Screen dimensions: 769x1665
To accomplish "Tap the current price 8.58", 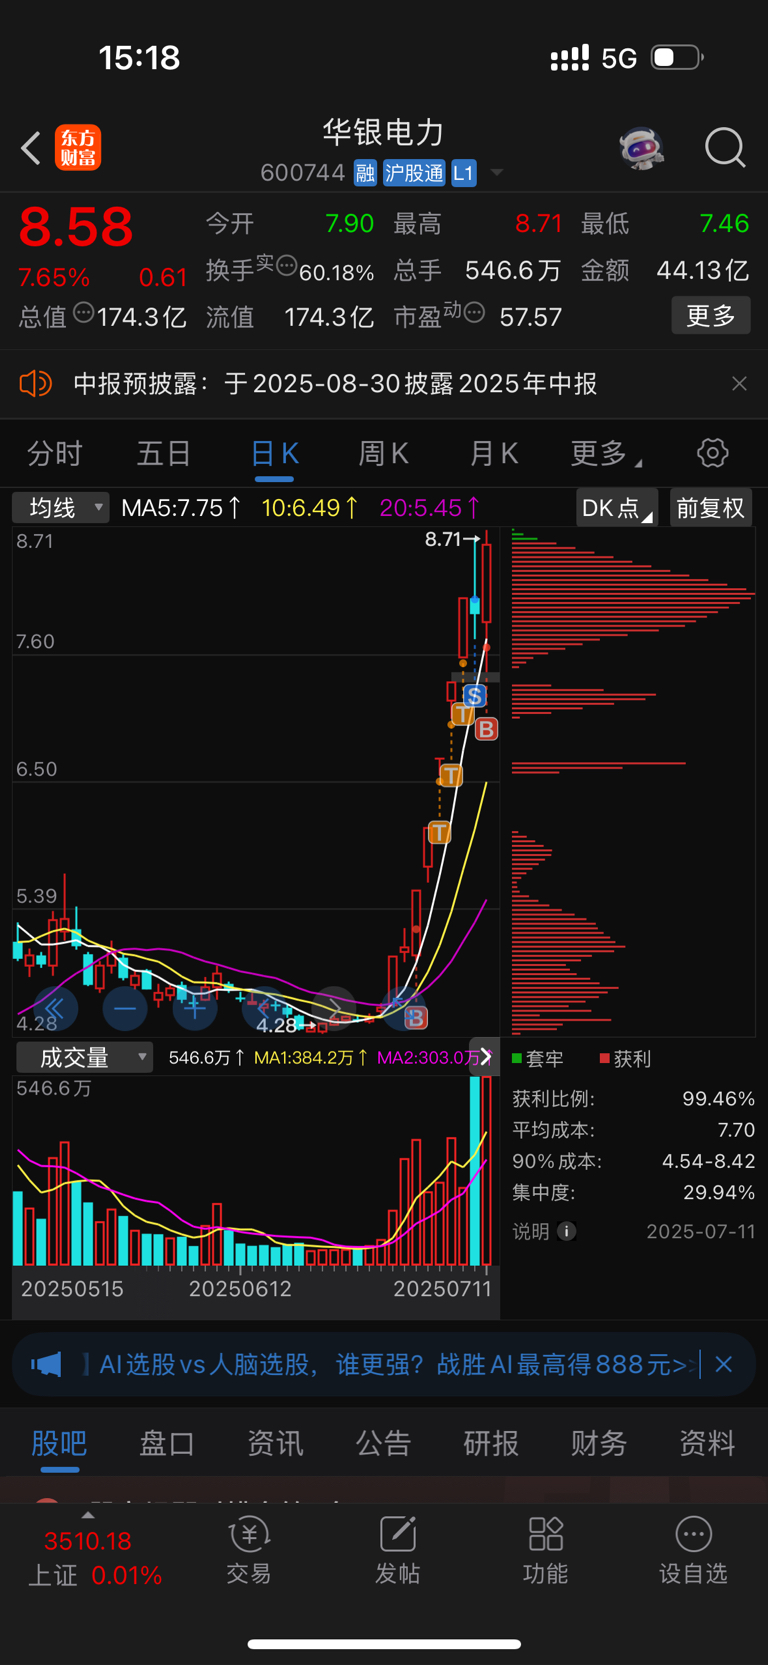I will [76, 227].
